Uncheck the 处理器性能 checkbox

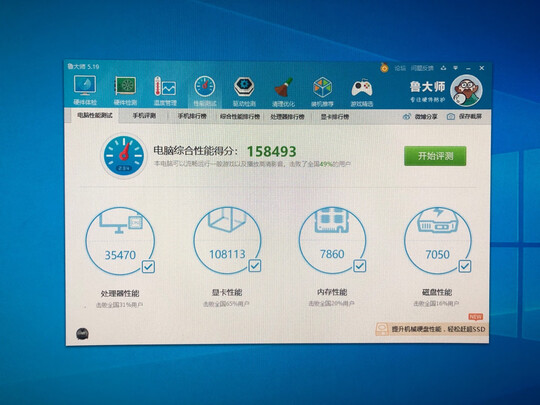tap(148, 267)
